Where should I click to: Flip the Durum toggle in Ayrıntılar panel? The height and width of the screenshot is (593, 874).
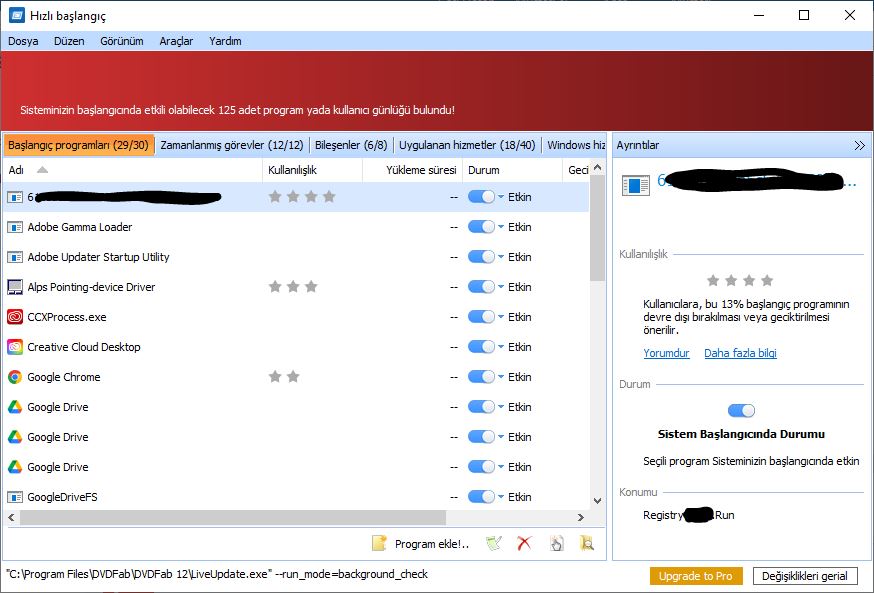[x=741, y=411]
